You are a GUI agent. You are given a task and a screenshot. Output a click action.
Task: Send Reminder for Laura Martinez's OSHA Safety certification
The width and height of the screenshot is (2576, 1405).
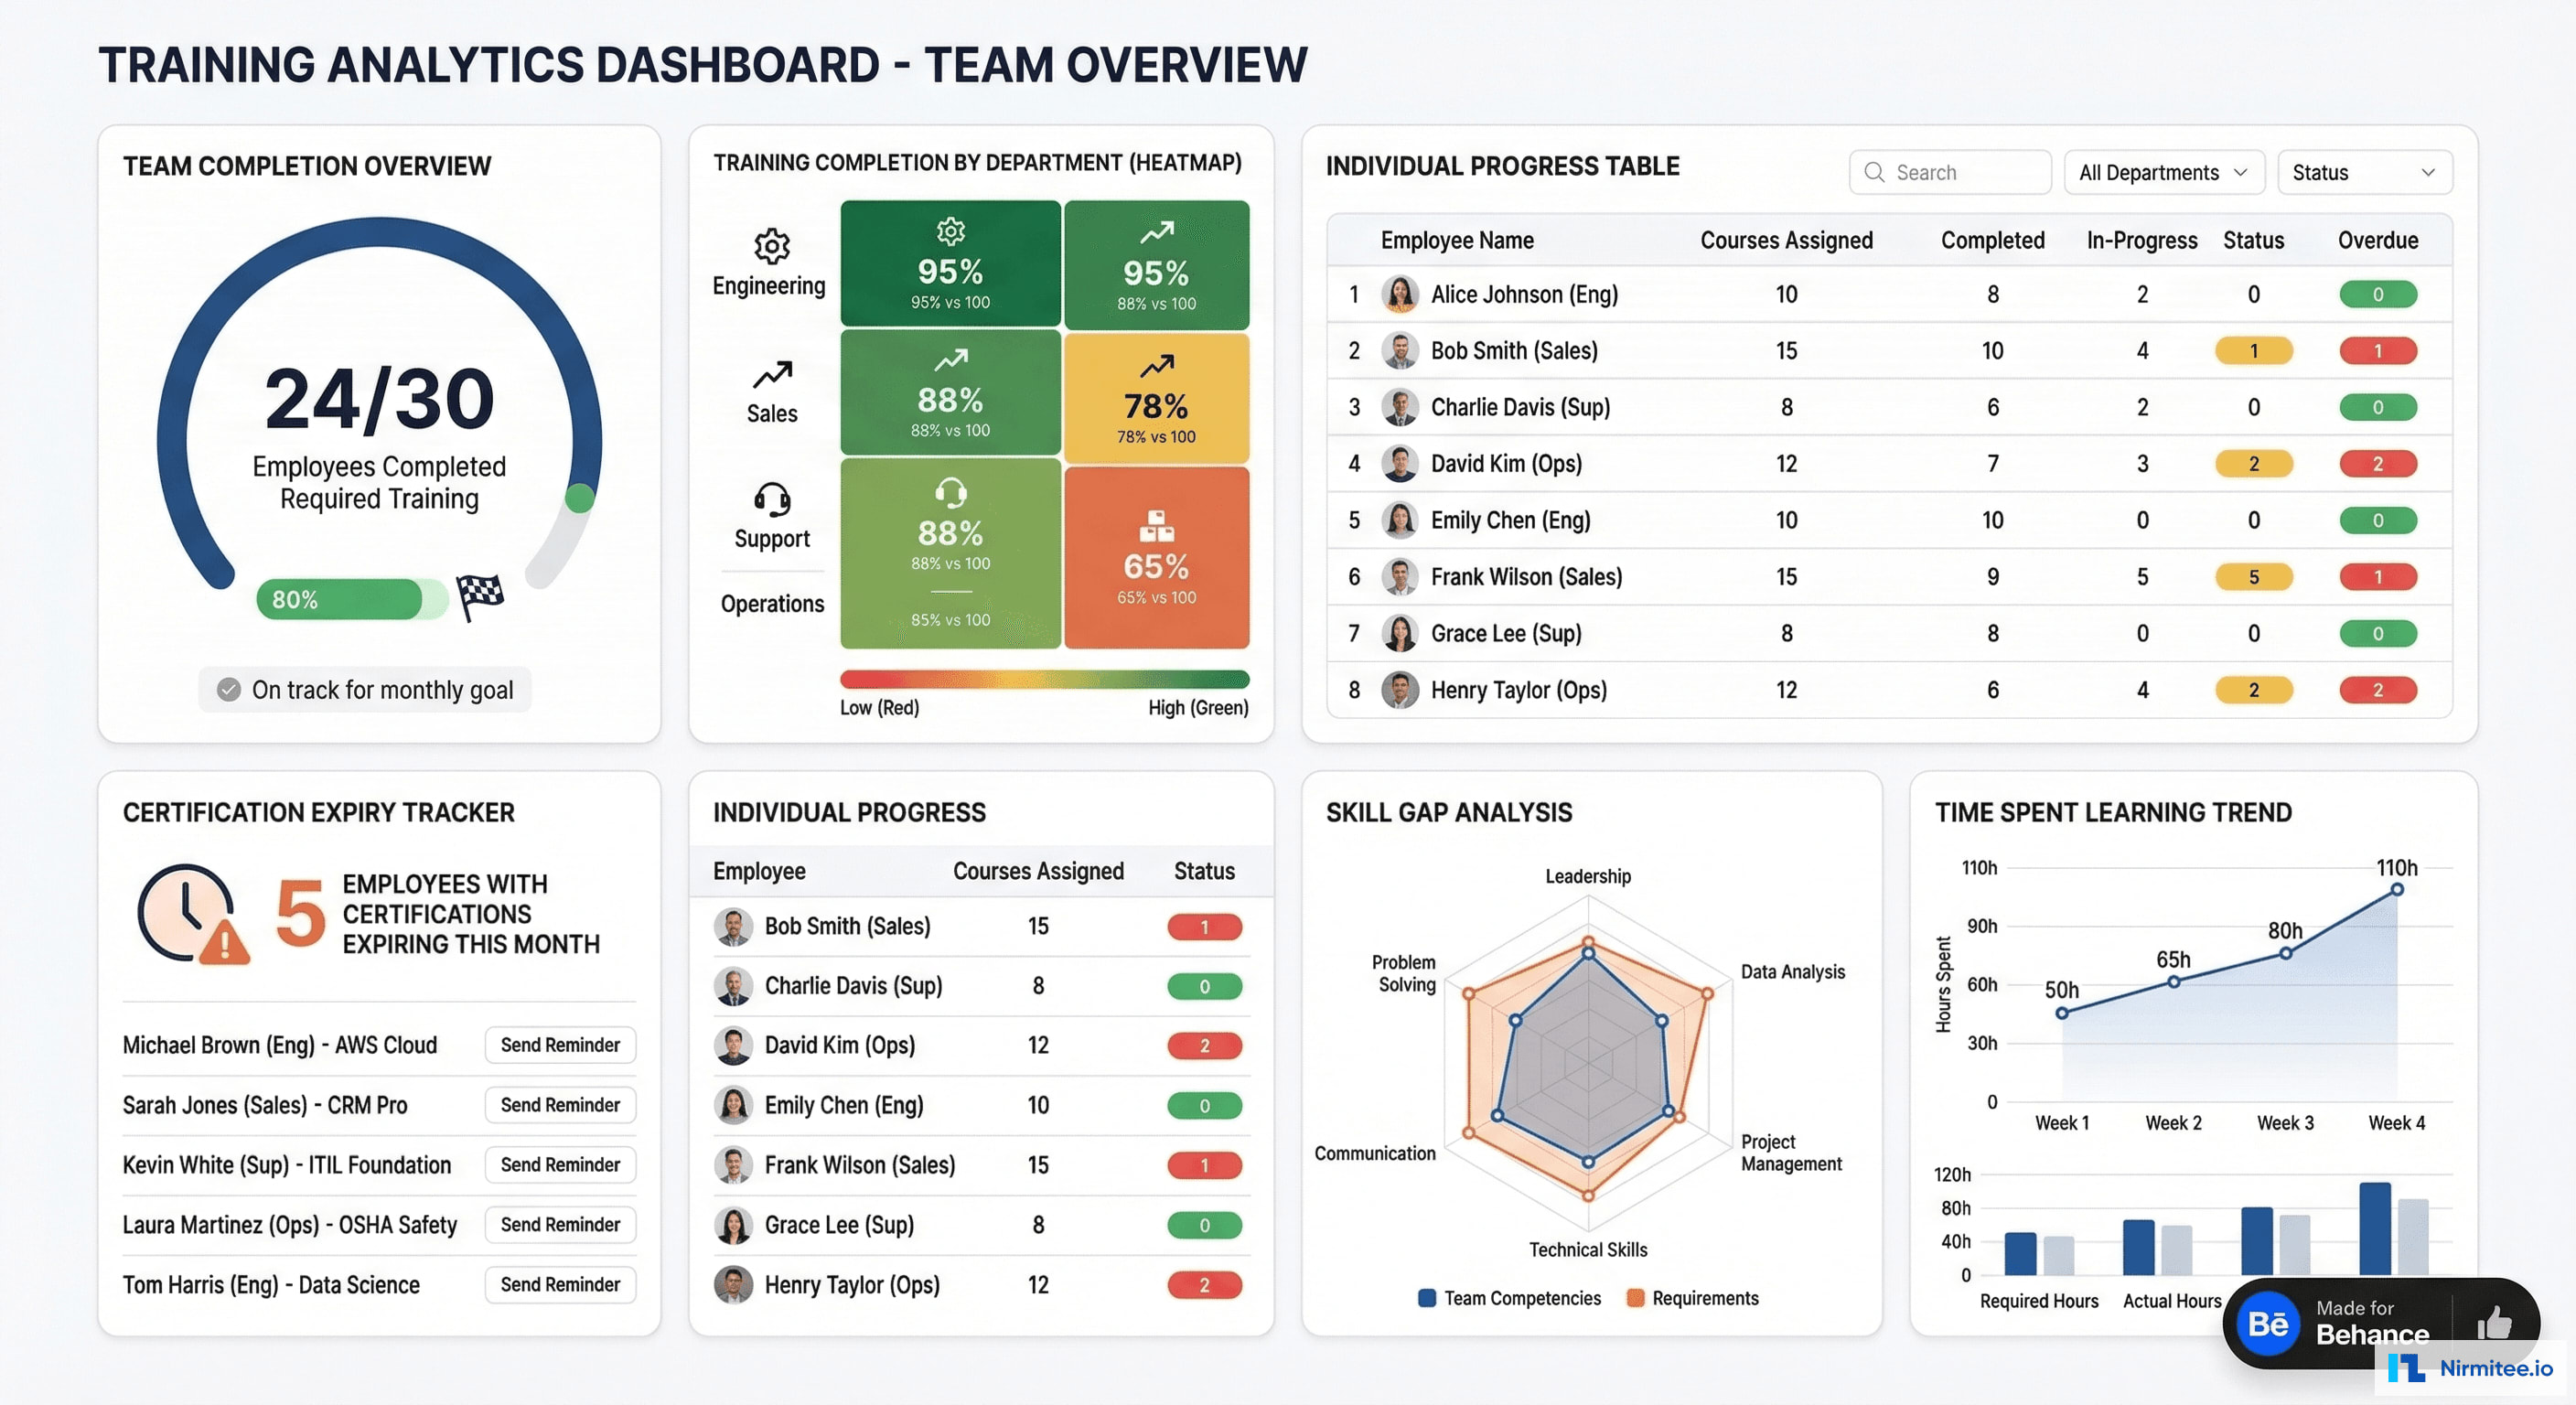(560, 1224)
